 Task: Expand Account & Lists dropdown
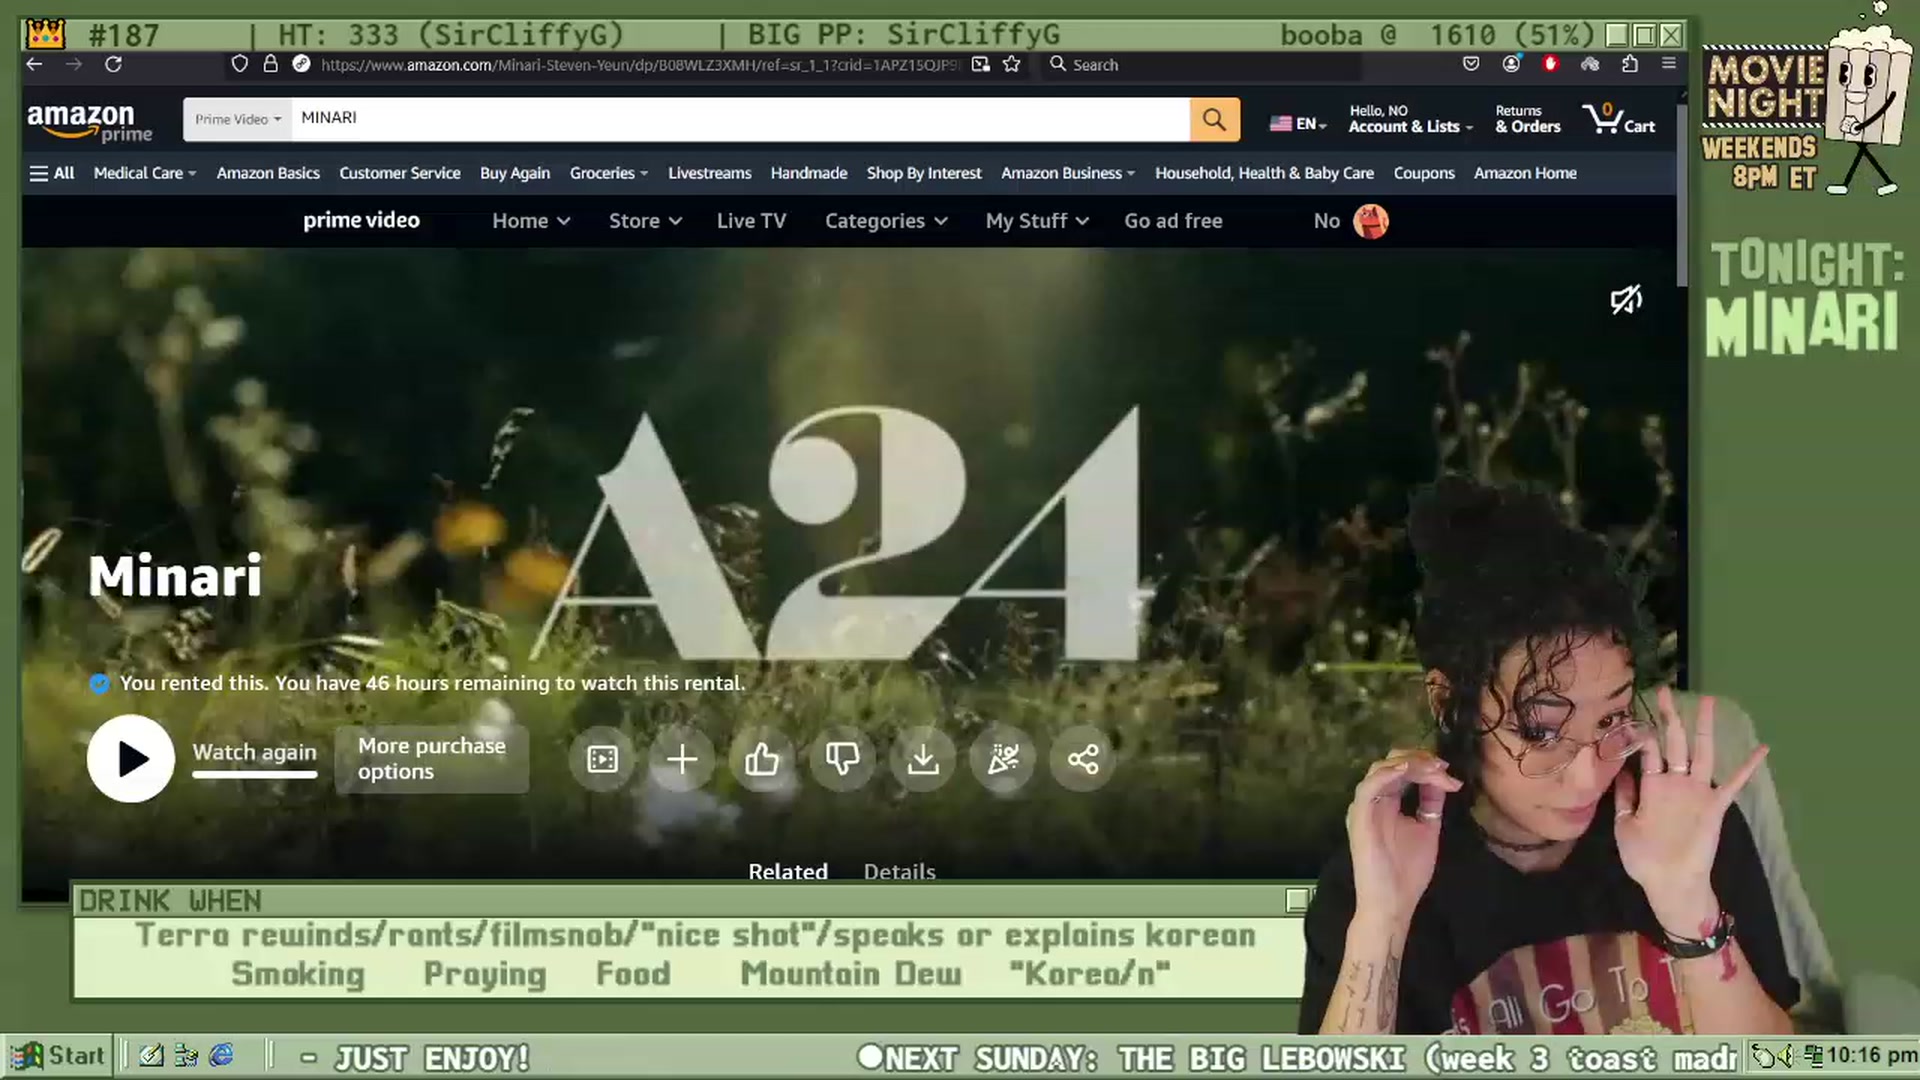pyautogui.click(x=1410, y=119)
